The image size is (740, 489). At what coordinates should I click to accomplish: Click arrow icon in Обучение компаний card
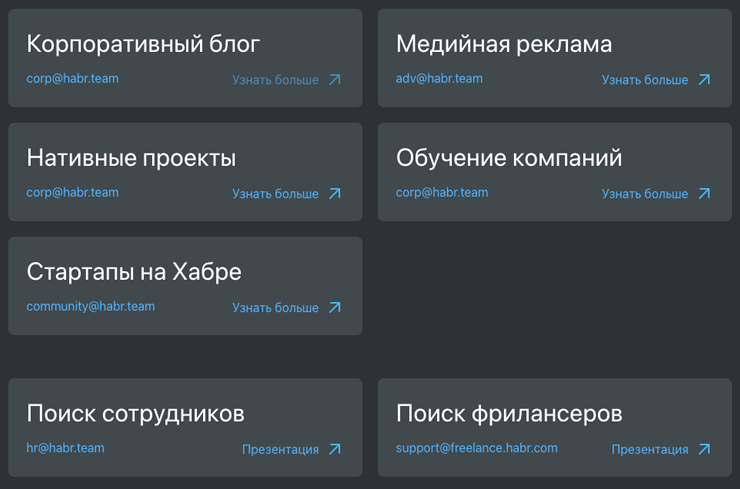pos(704,194)
